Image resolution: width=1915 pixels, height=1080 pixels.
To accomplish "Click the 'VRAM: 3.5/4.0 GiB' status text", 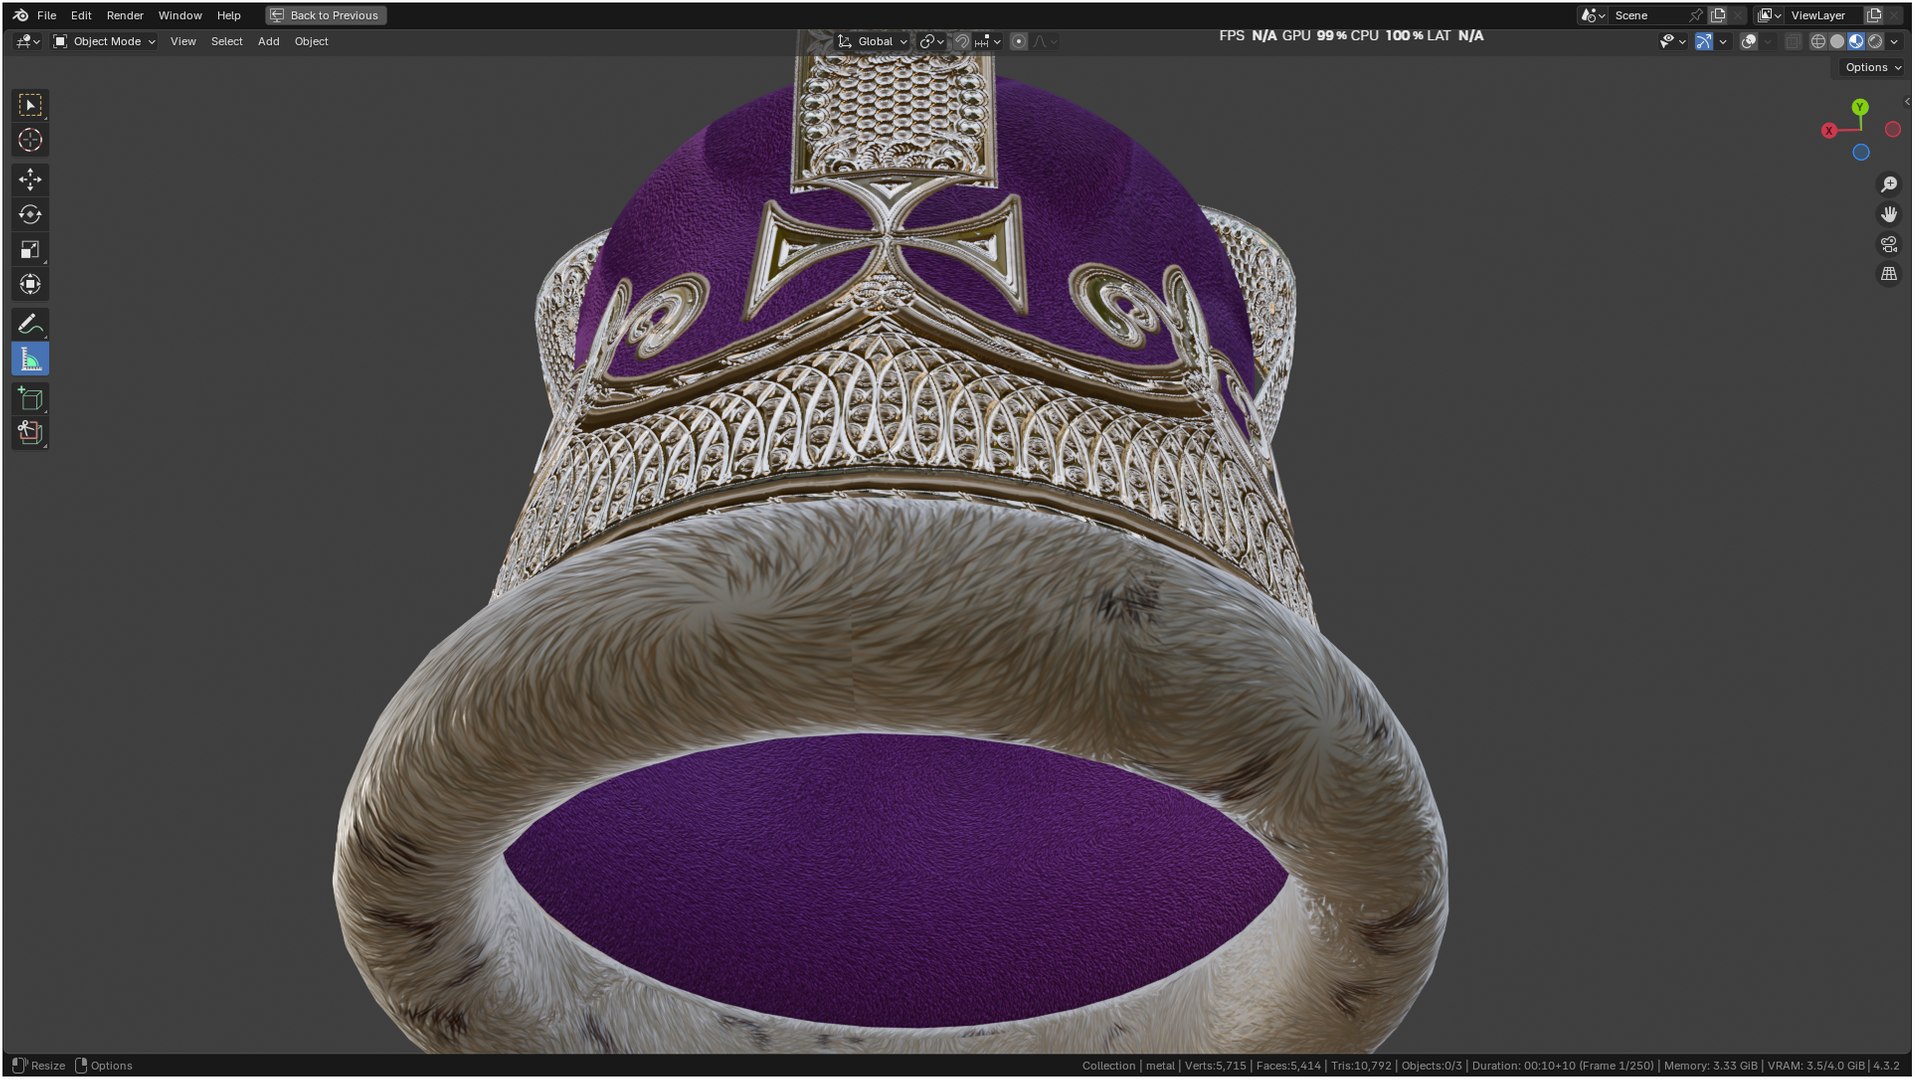I will coord(1816,1066).
